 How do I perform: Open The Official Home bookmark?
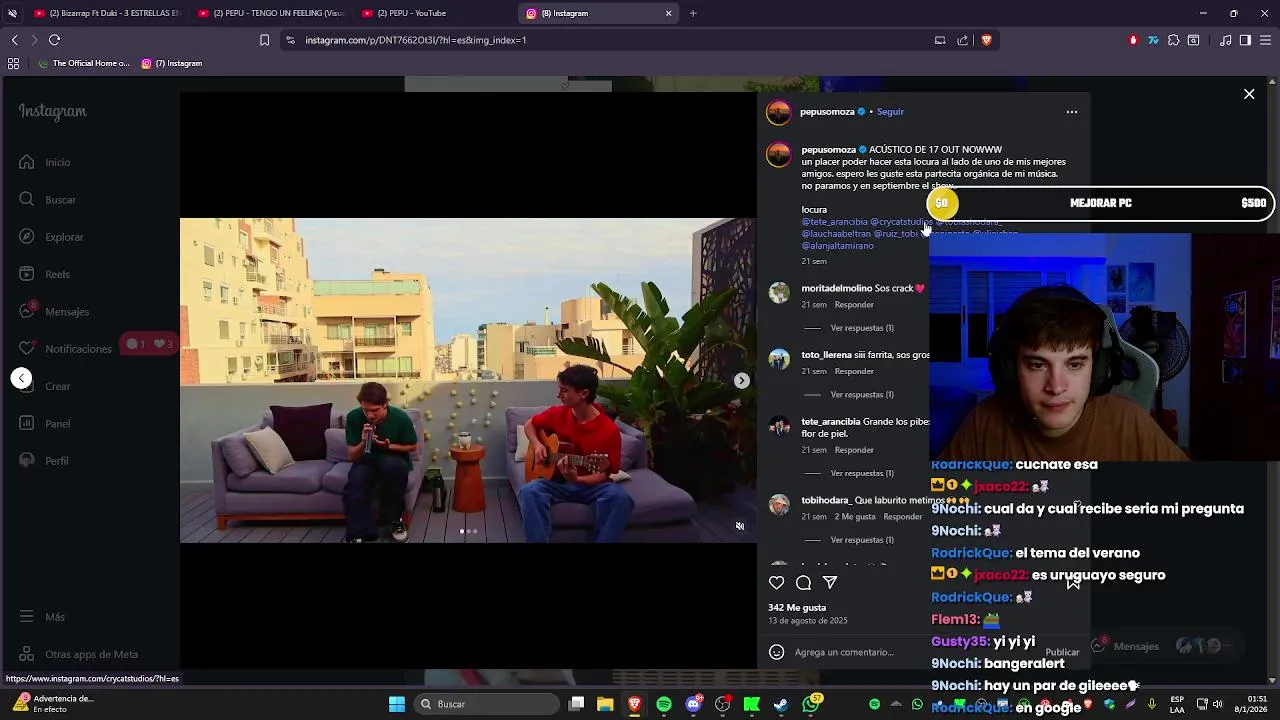(83, 63)
